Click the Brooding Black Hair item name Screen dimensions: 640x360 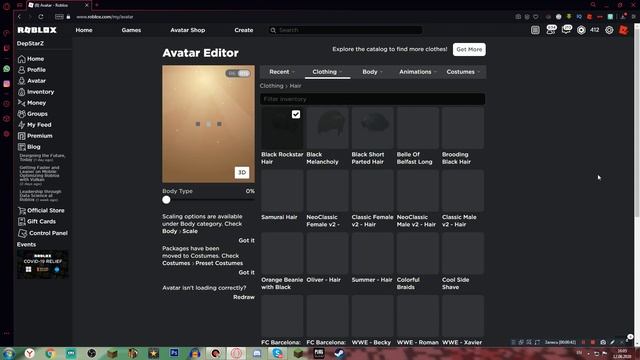456,158
